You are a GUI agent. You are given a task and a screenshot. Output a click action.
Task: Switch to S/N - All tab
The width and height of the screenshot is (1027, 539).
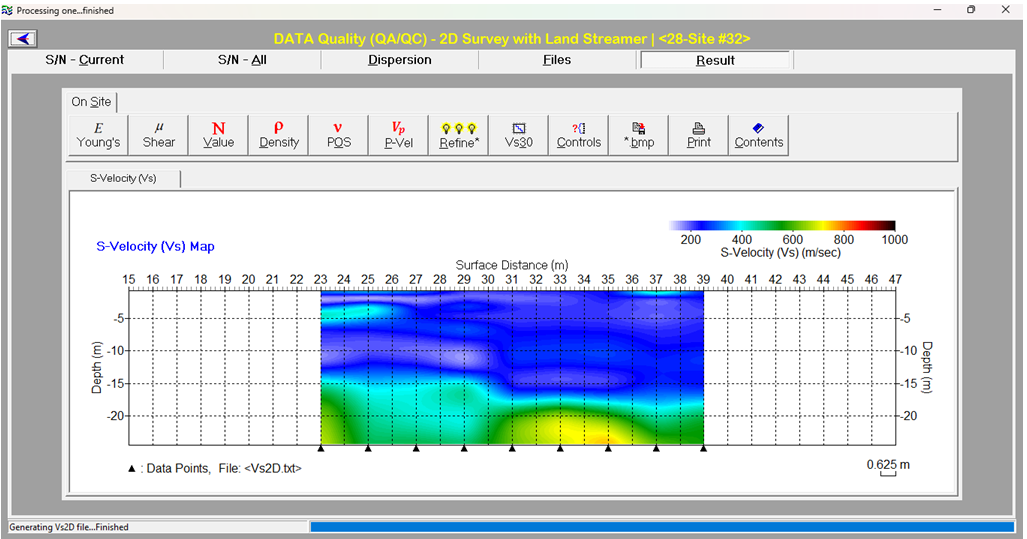[x=242, y=60]
